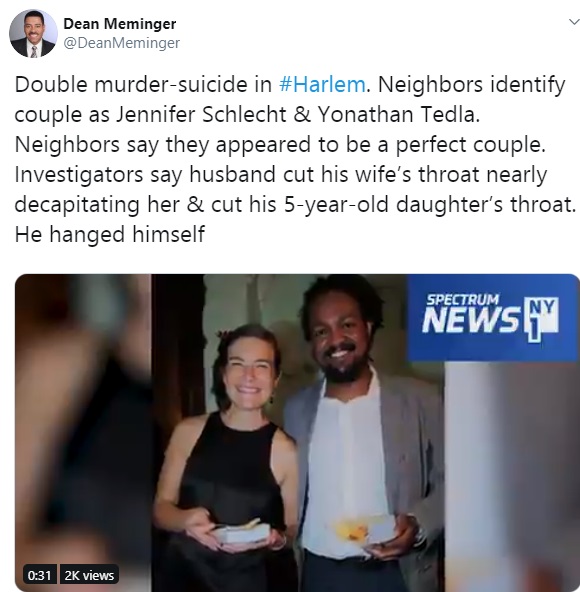This screenshot has width=580, height=592.
Task: Click the blurred right side below the logo
Action: tap(512, 476)
